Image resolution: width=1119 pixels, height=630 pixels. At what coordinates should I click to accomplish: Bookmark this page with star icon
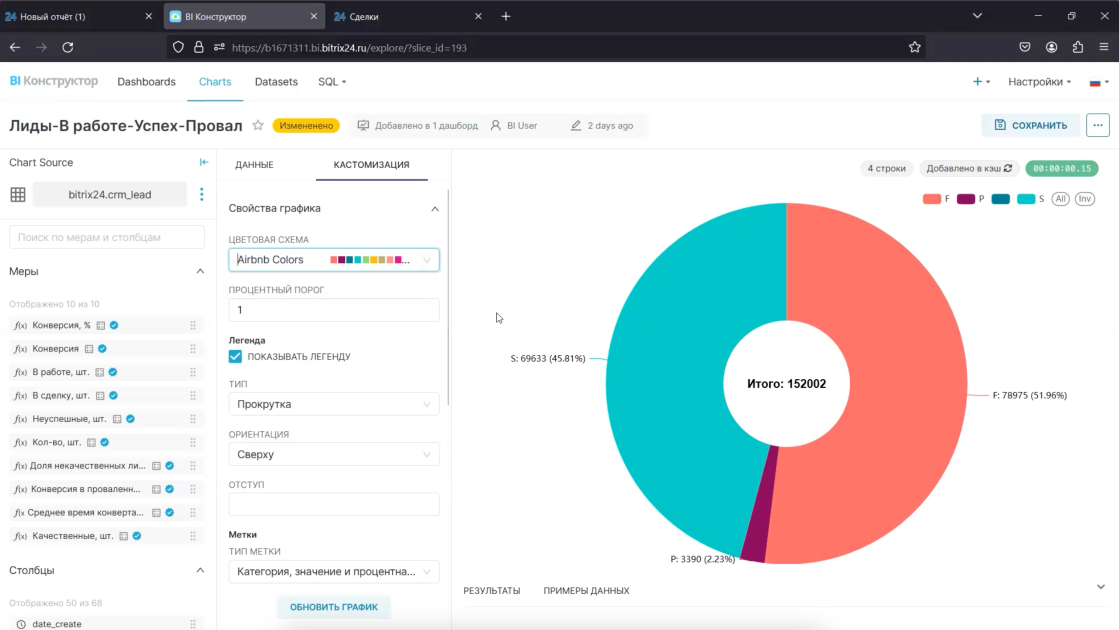click(914, 47)
